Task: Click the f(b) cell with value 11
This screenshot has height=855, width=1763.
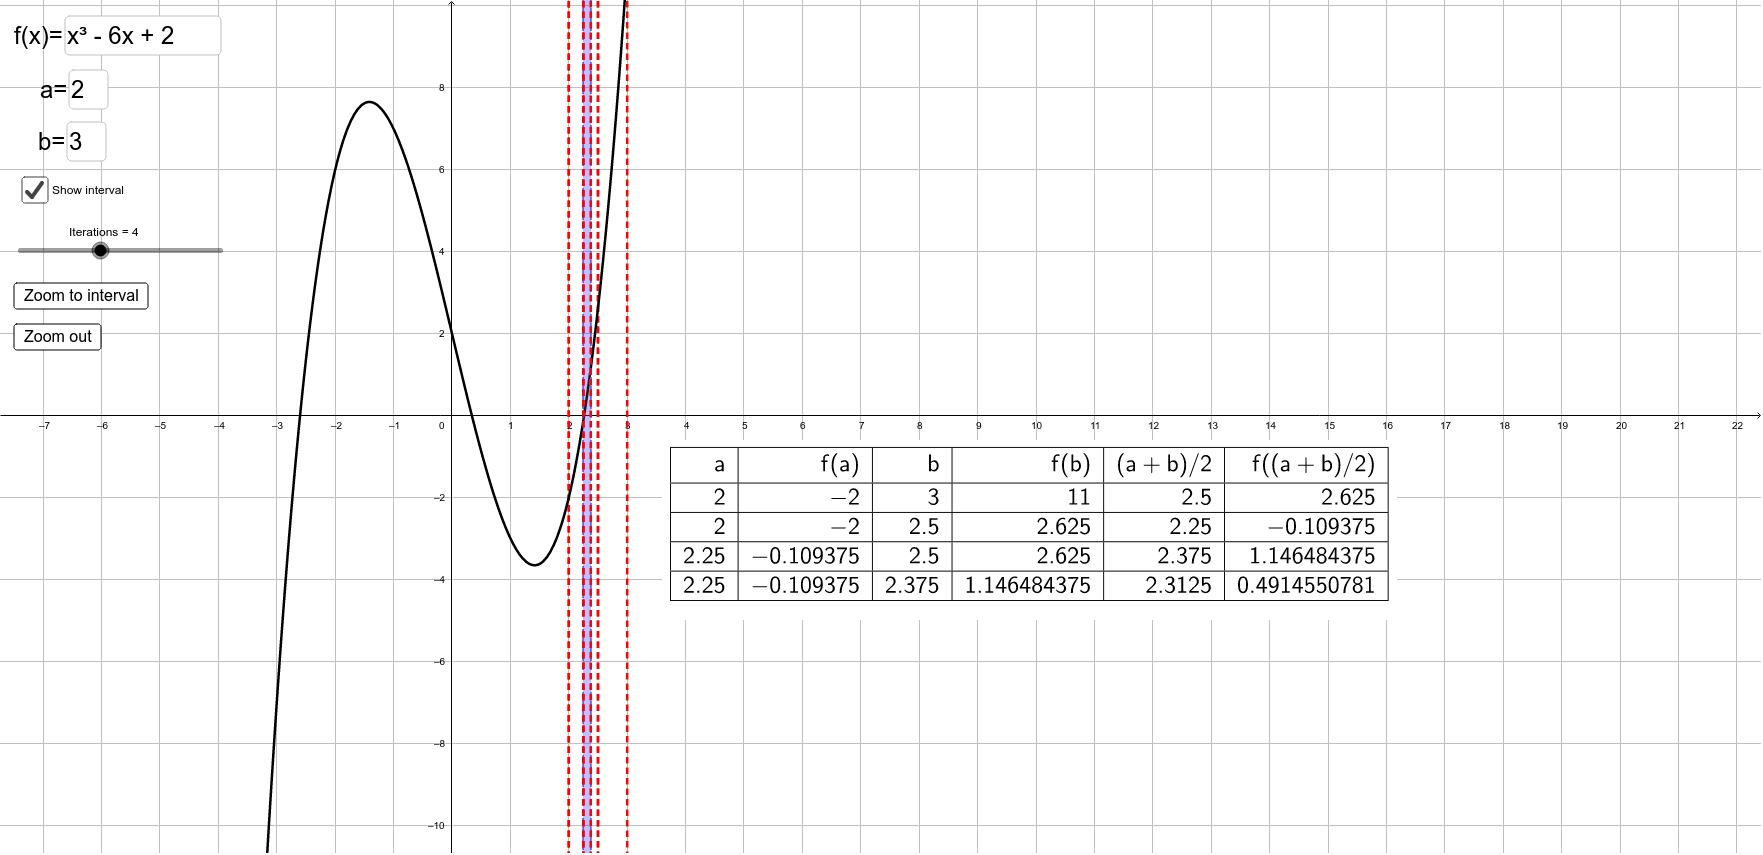Action: (x=1077, y=497)
